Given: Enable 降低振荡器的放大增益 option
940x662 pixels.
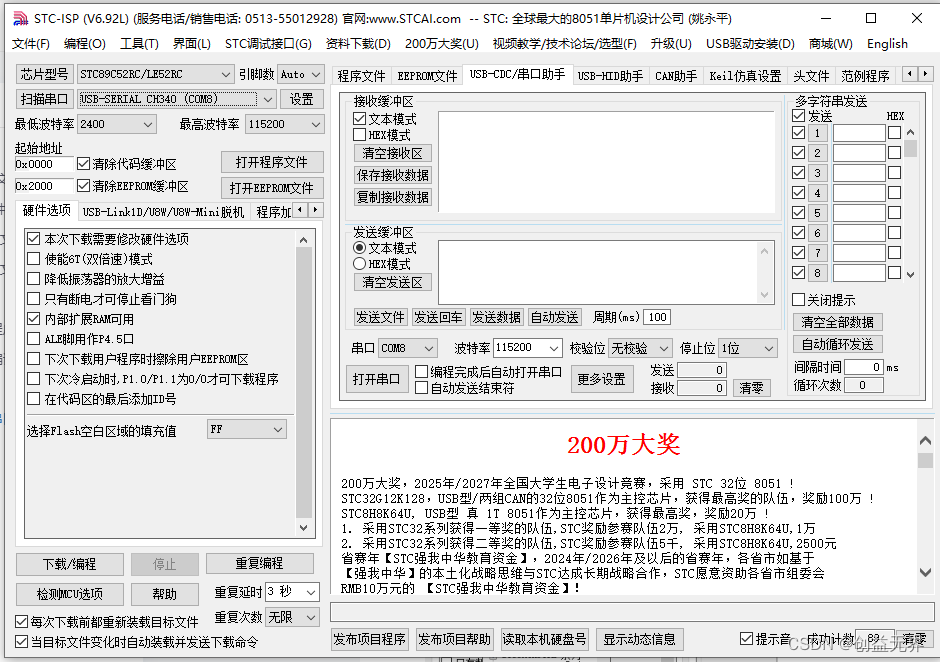Looking at the screenshot, I should click(x=34, y=279).
